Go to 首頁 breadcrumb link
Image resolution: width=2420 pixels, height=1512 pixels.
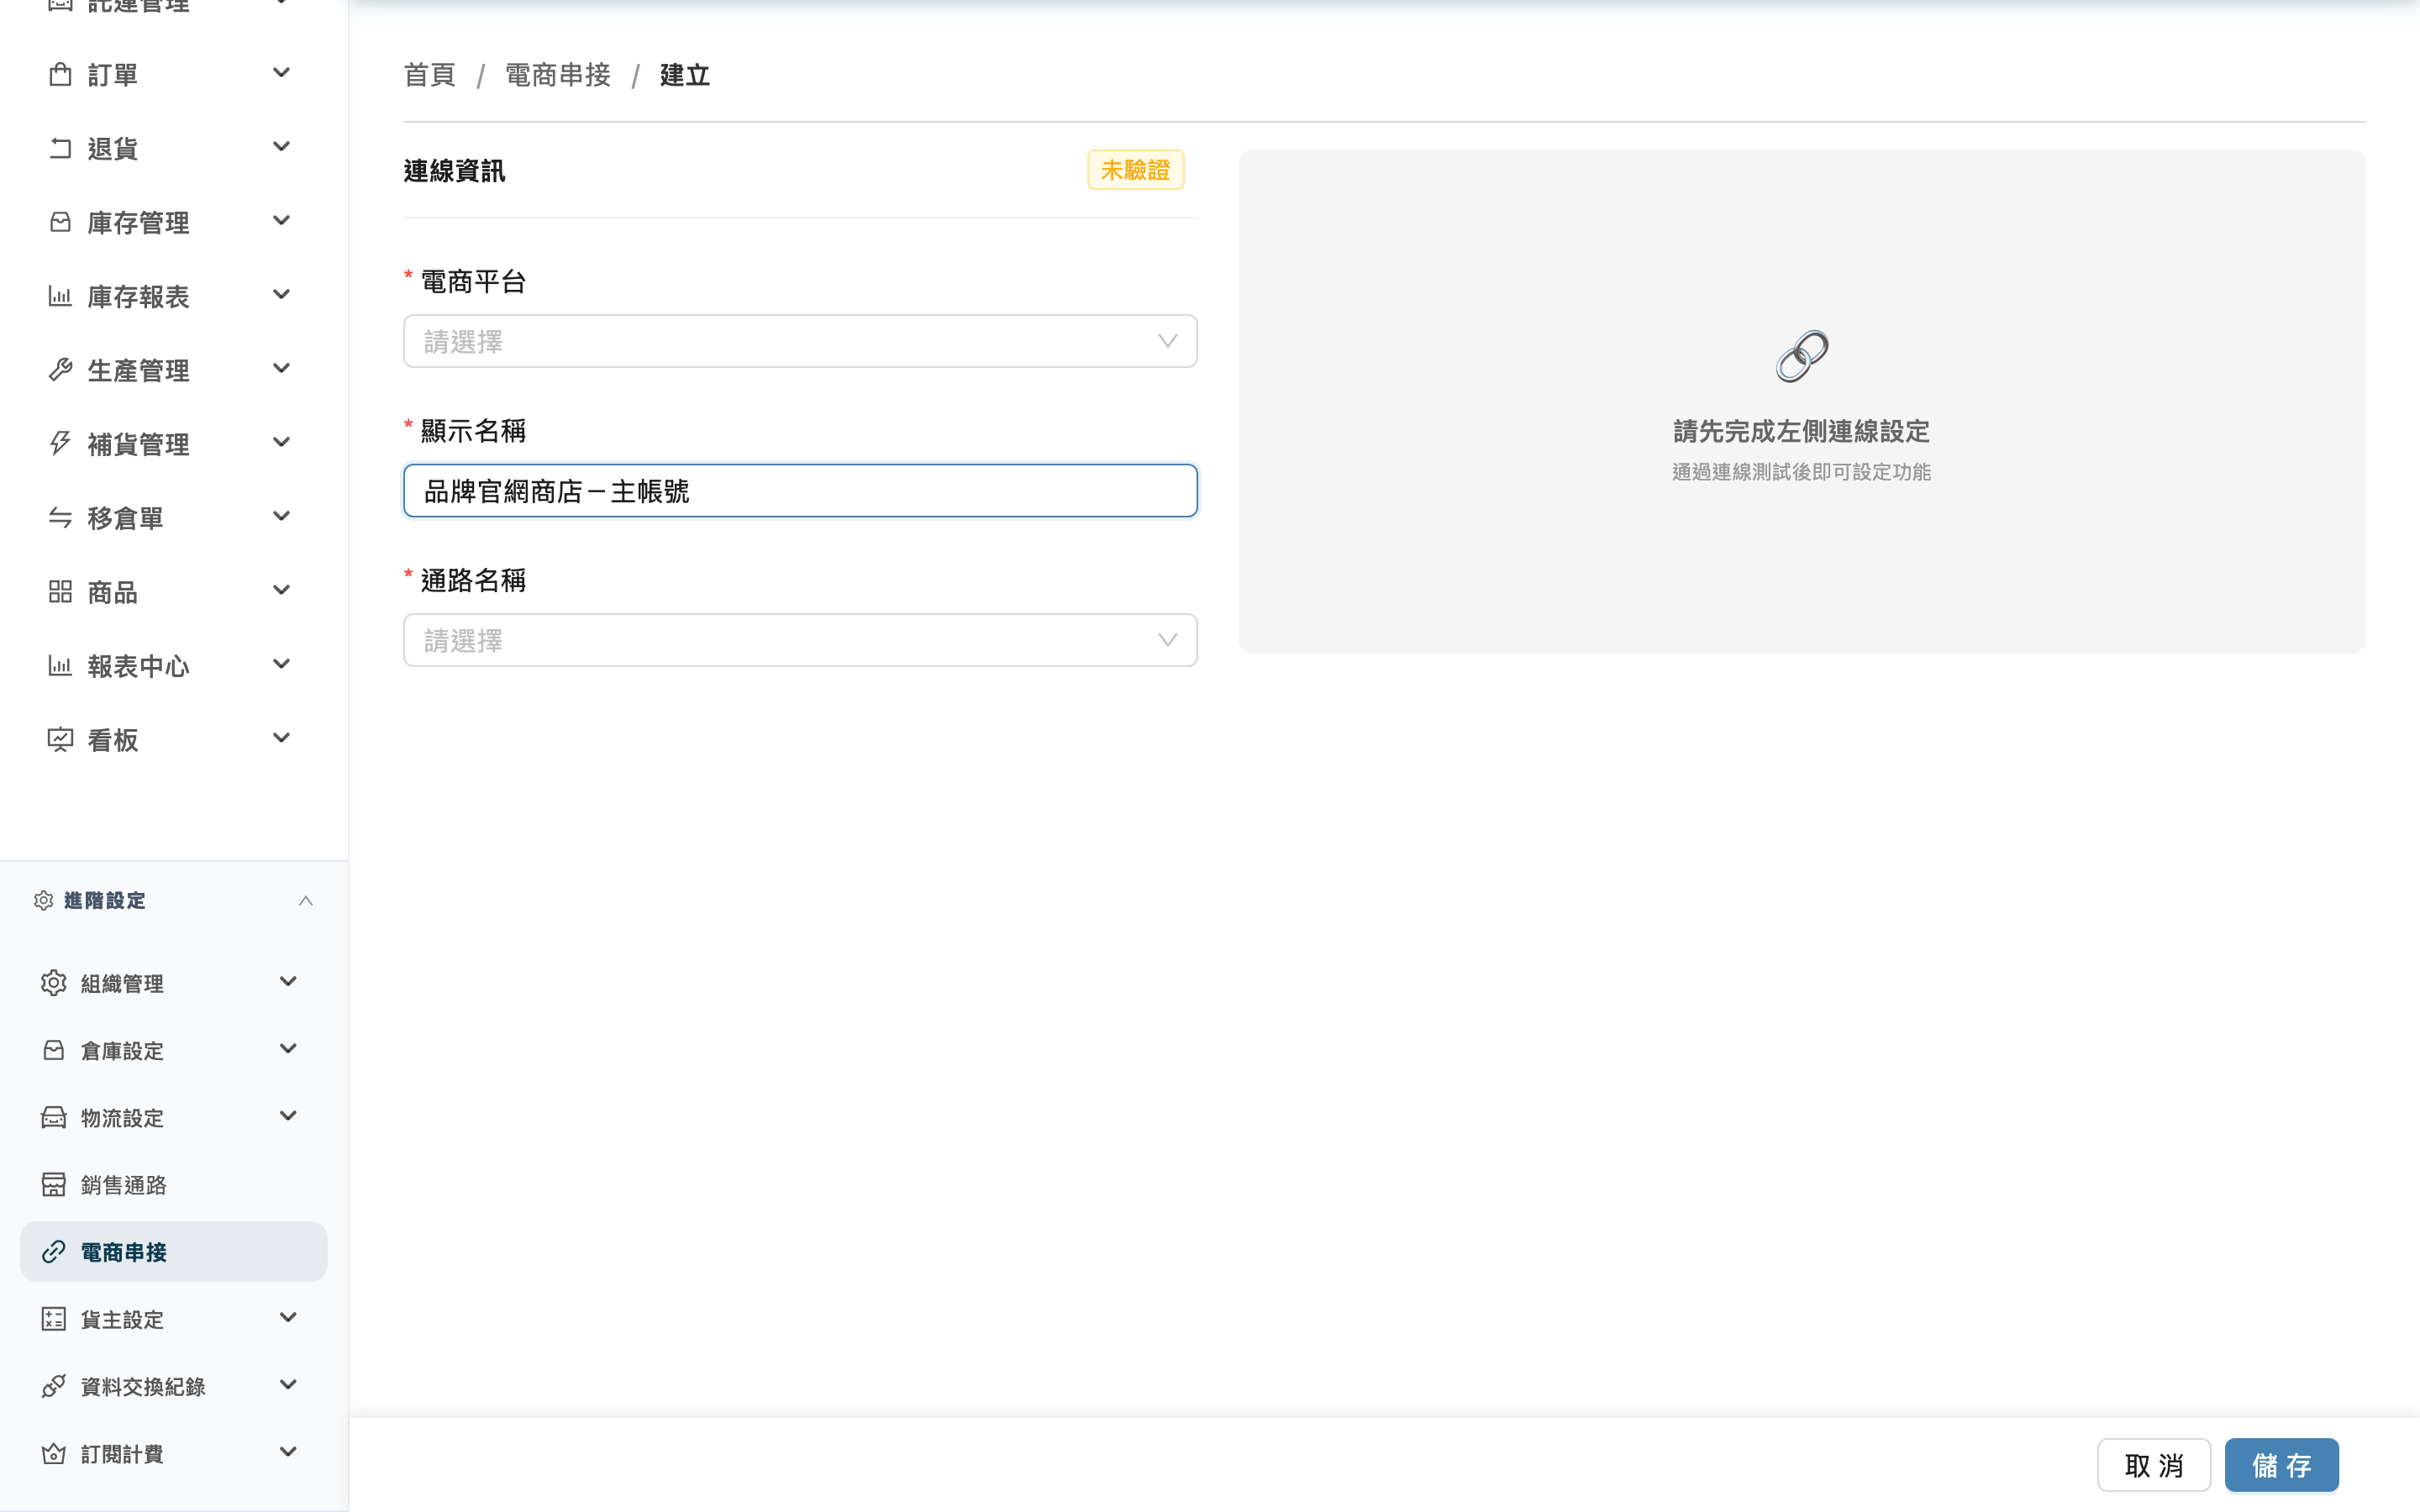click(429, 75)
